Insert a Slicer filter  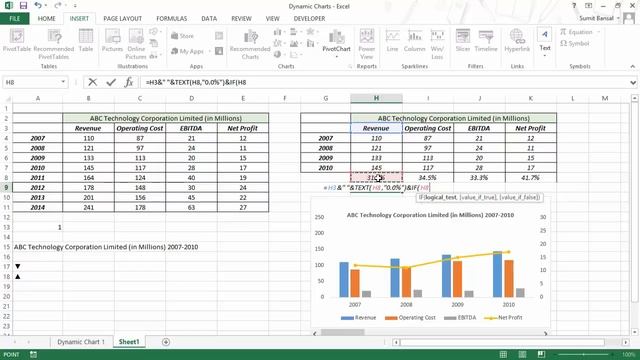(463, 41)
